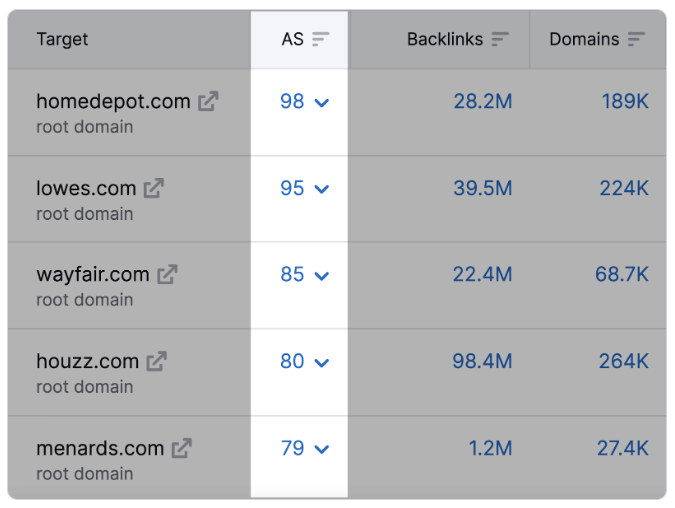Open houzz.com external link icon
This screenshot has height=508, width=675.
point(157,361)
